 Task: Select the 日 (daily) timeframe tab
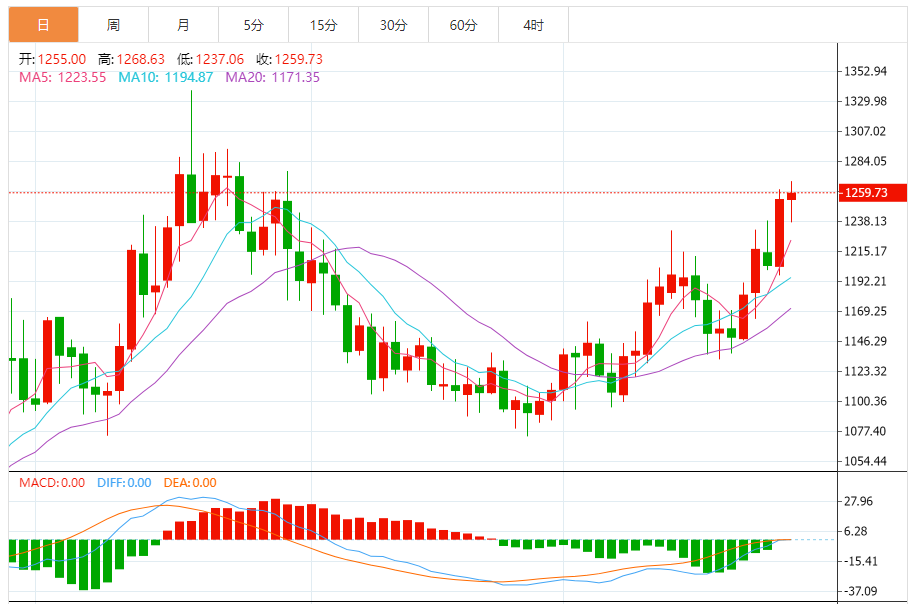pos(44,25)
